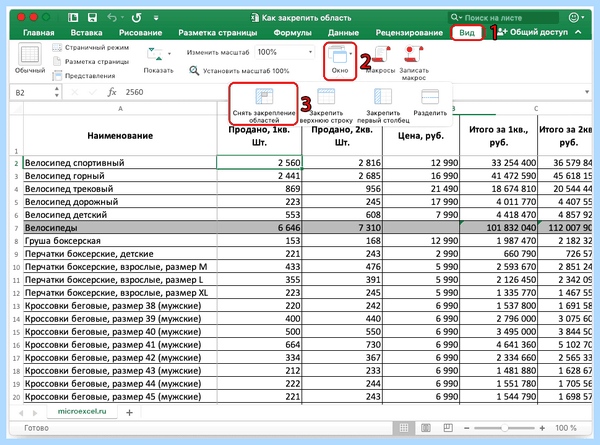Click the Записать макрос icon
600x445 pixels.
414,62
